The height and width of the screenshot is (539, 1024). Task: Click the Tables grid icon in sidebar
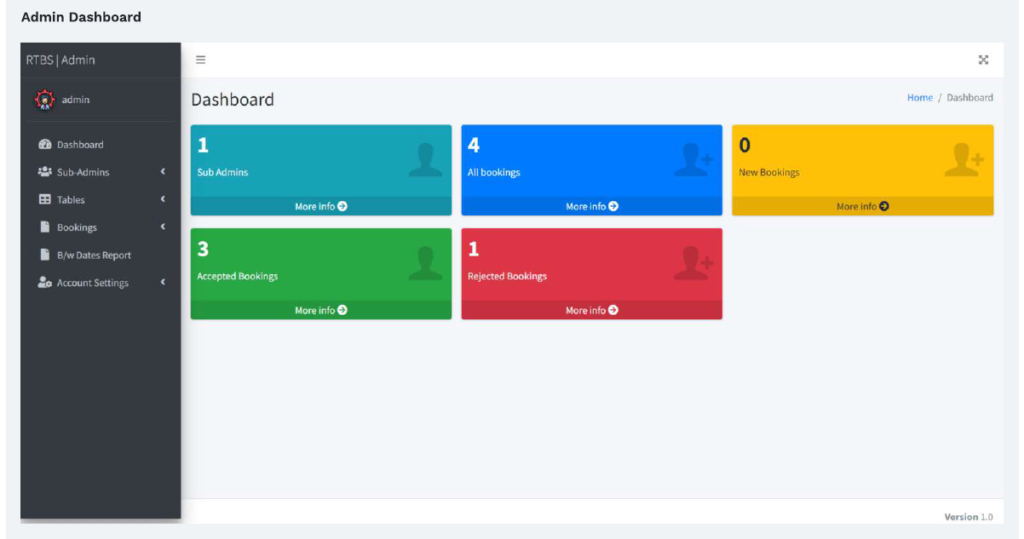click(x=44, y=199)
